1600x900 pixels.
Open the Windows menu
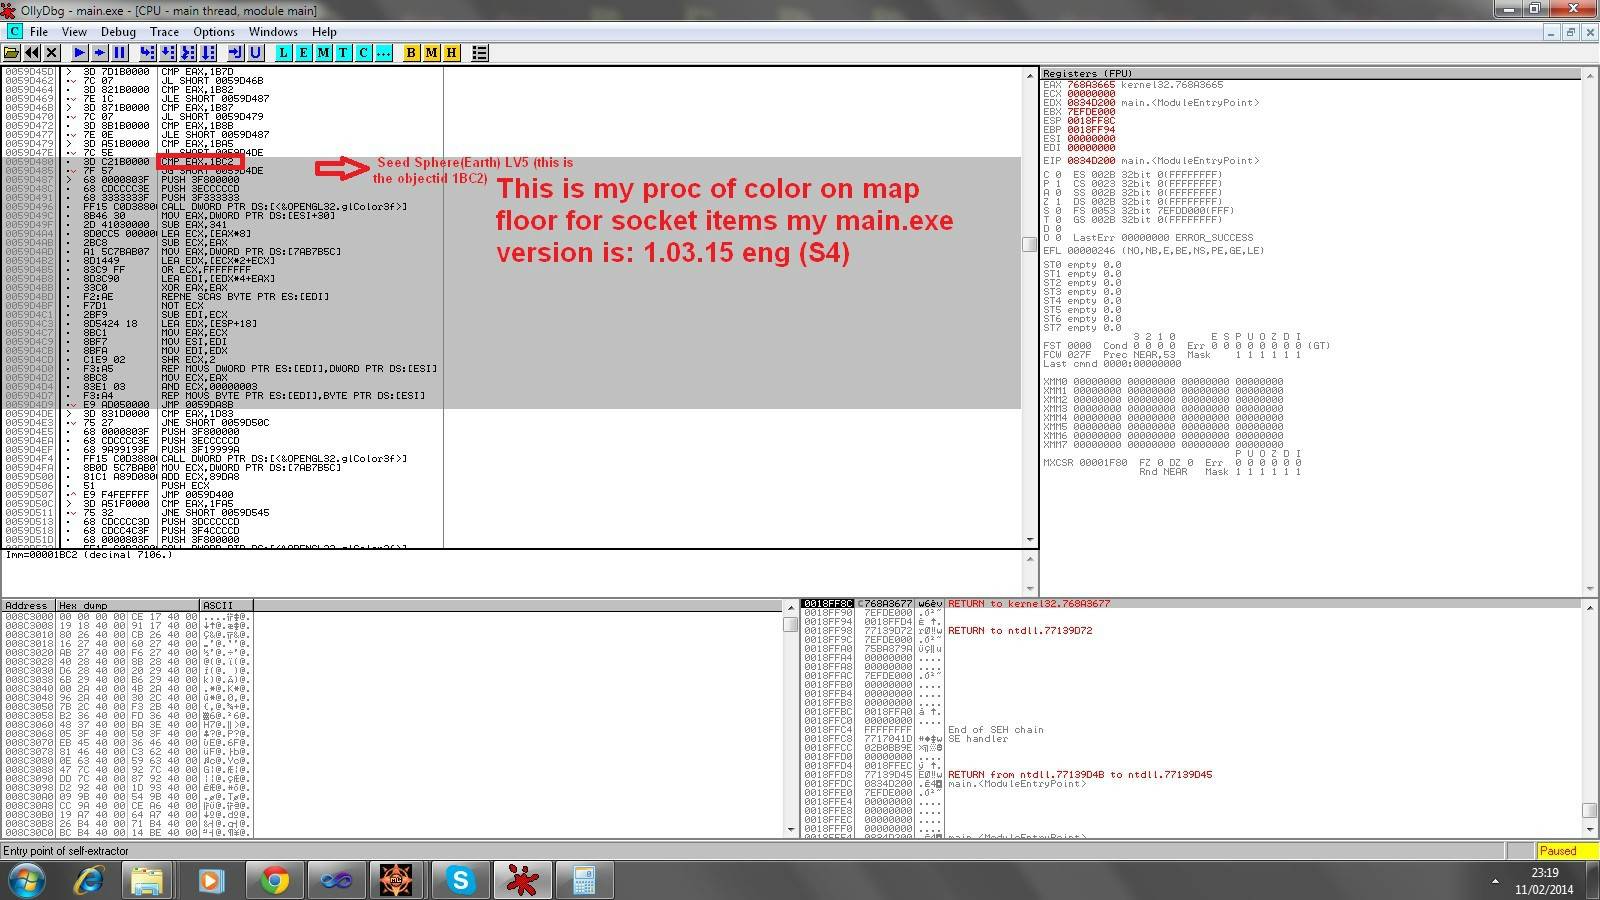pos(273,32)
